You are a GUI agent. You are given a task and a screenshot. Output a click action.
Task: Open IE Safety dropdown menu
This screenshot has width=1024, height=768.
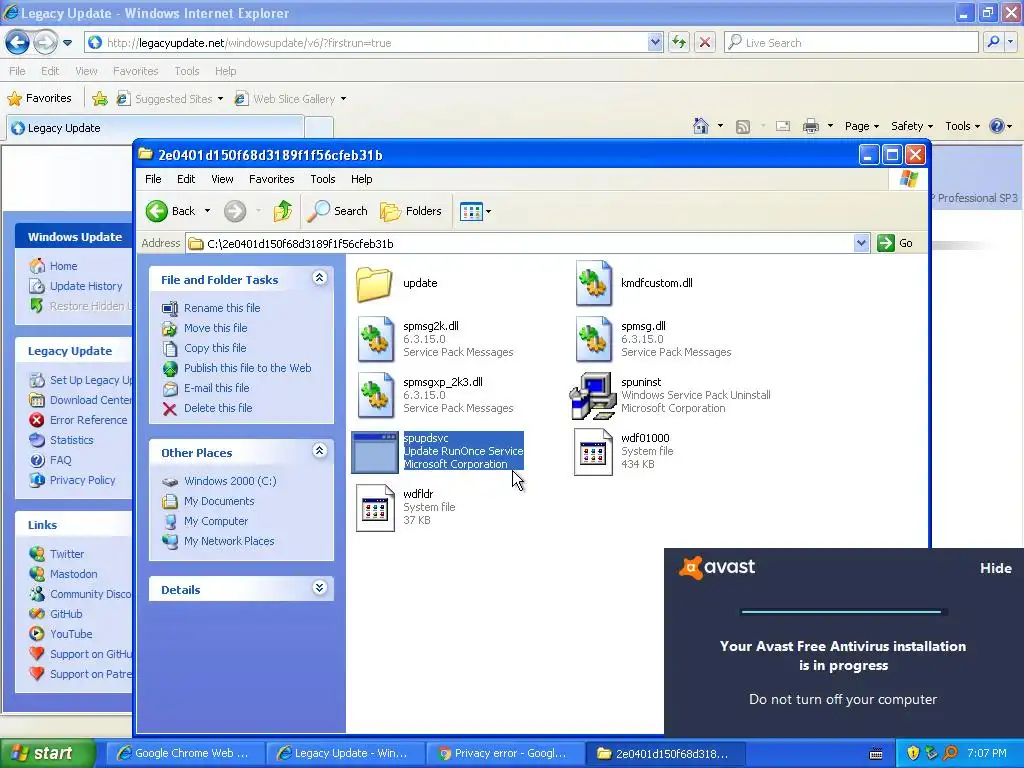912,126
